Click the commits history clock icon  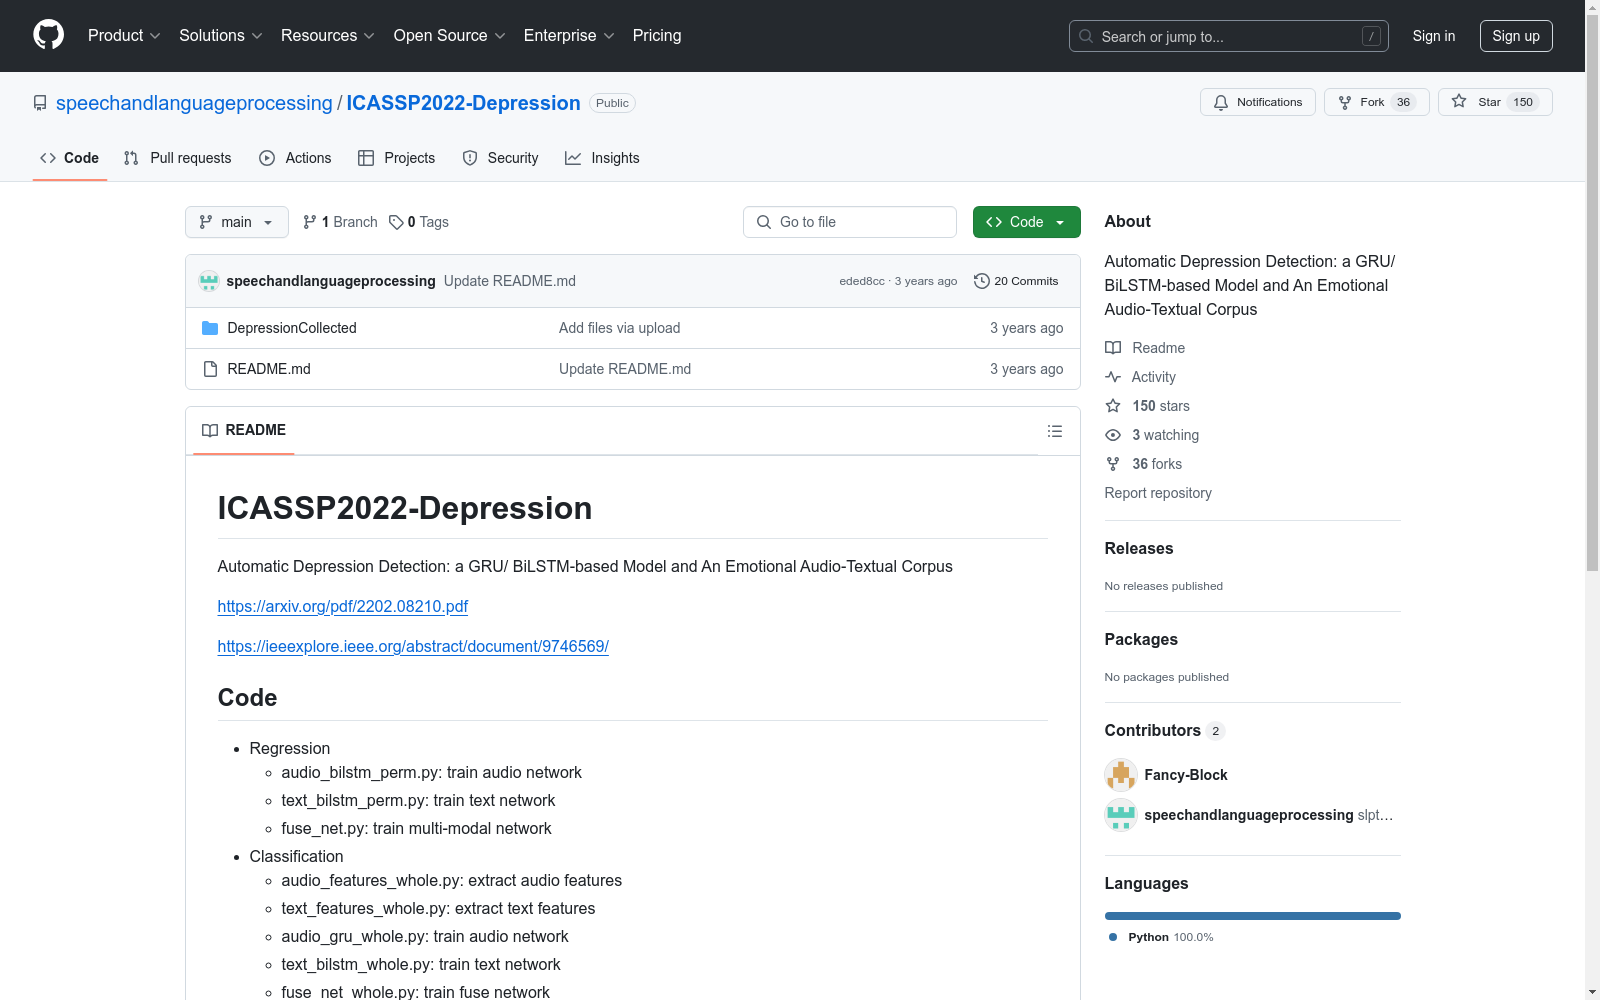[x=982, y=281]
